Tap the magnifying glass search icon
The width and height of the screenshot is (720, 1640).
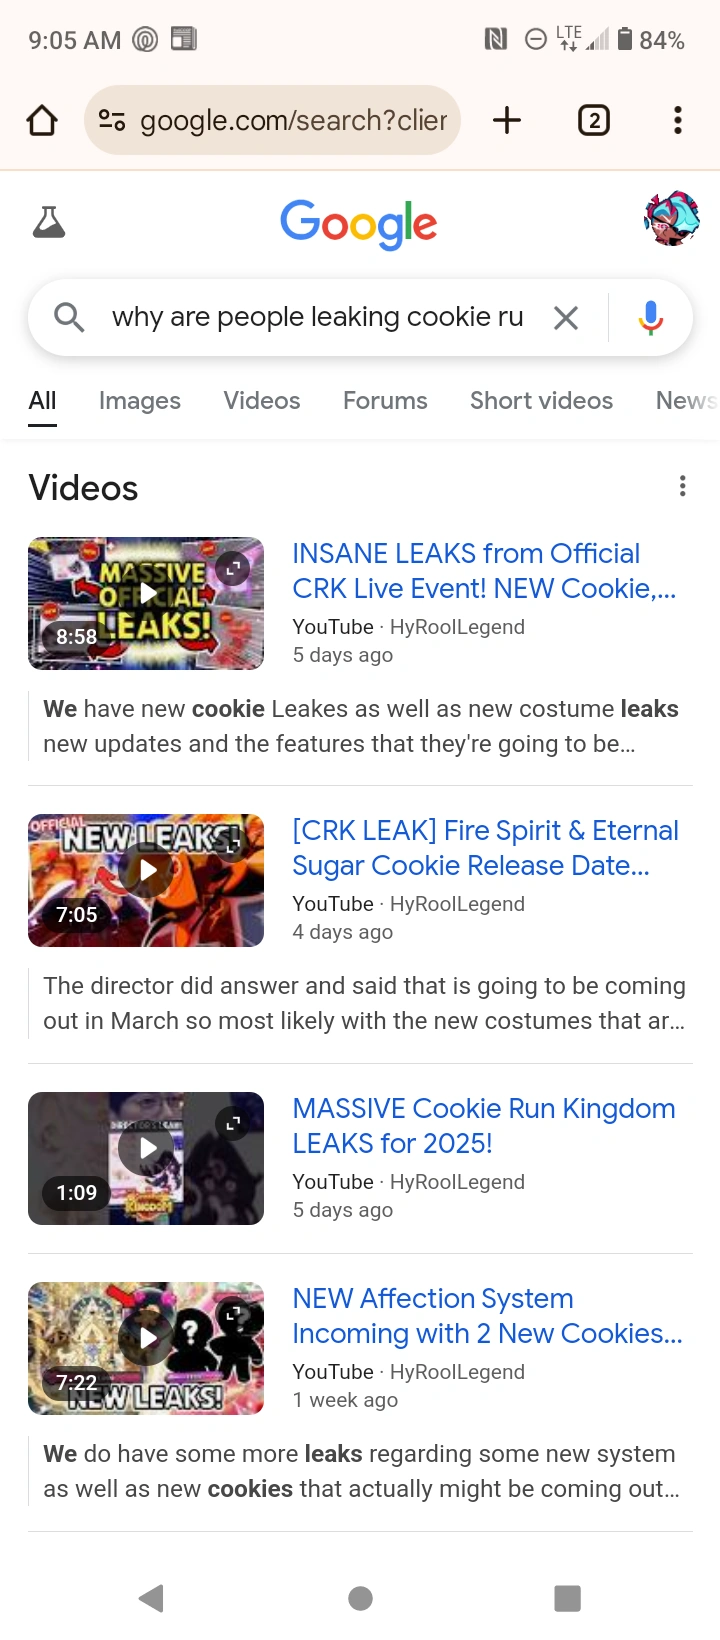(69, 318)
